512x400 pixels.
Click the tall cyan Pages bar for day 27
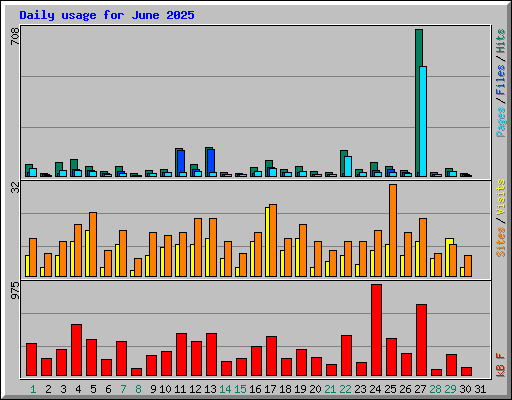[x=423, y=121]
